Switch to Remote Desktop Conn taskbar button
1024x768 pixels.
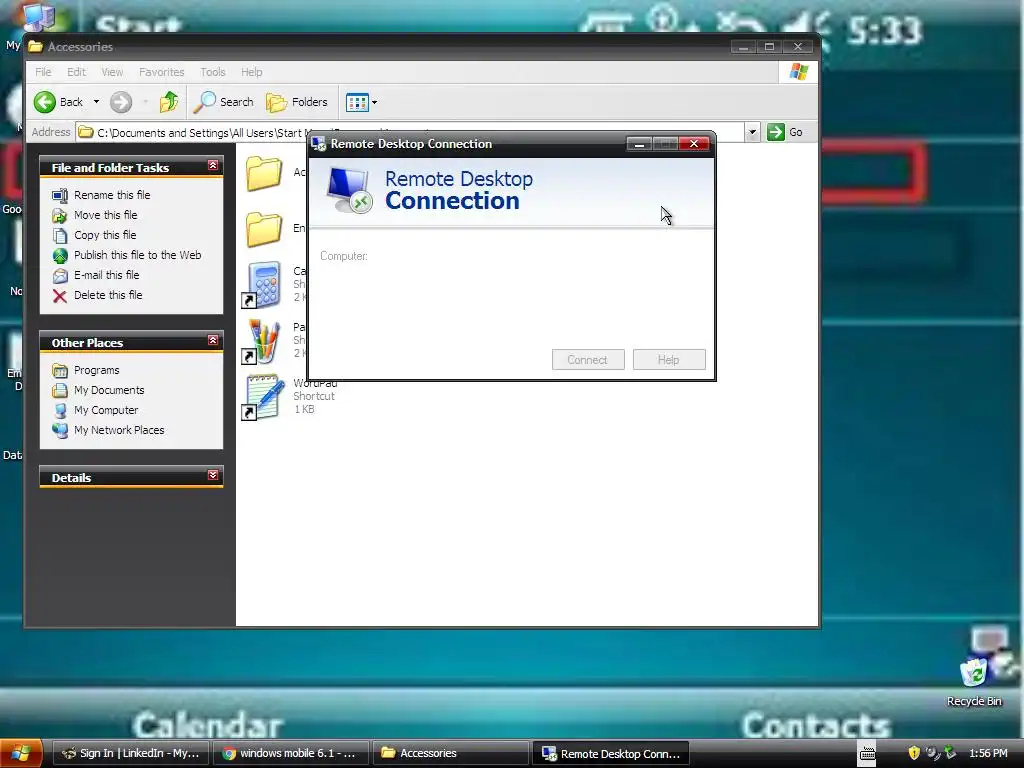(x=611, y=754)
